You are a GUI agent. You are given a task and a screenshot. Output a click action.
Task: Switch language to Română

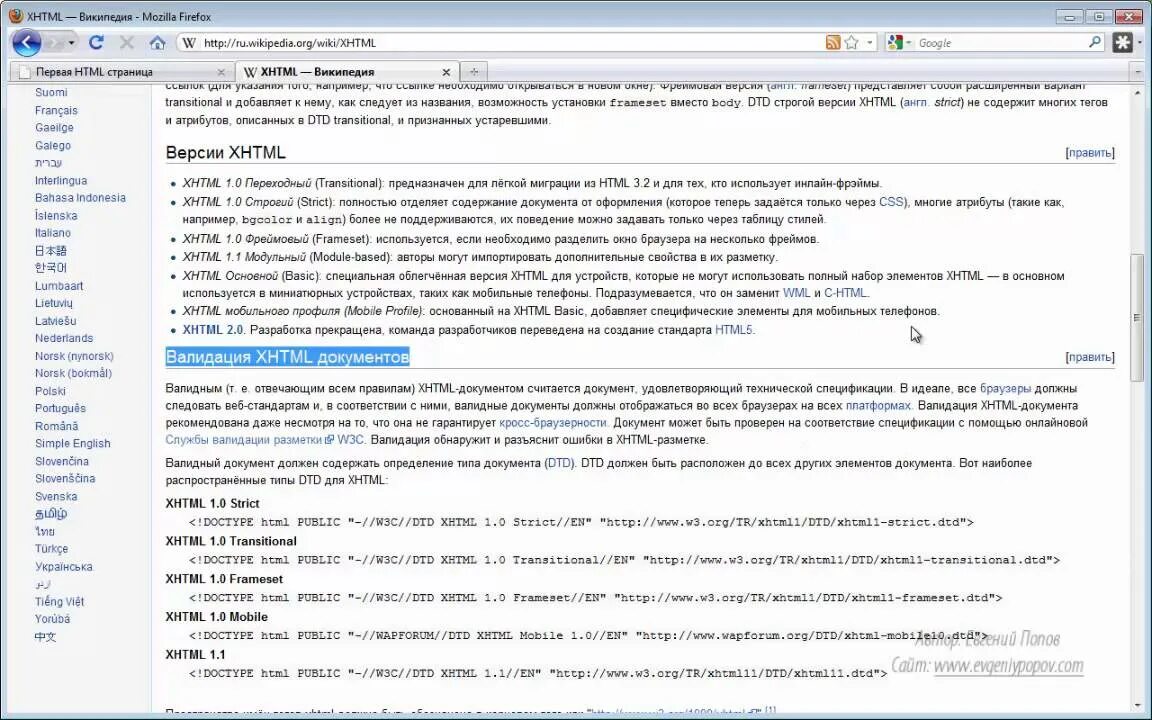[x=56, y=426]
